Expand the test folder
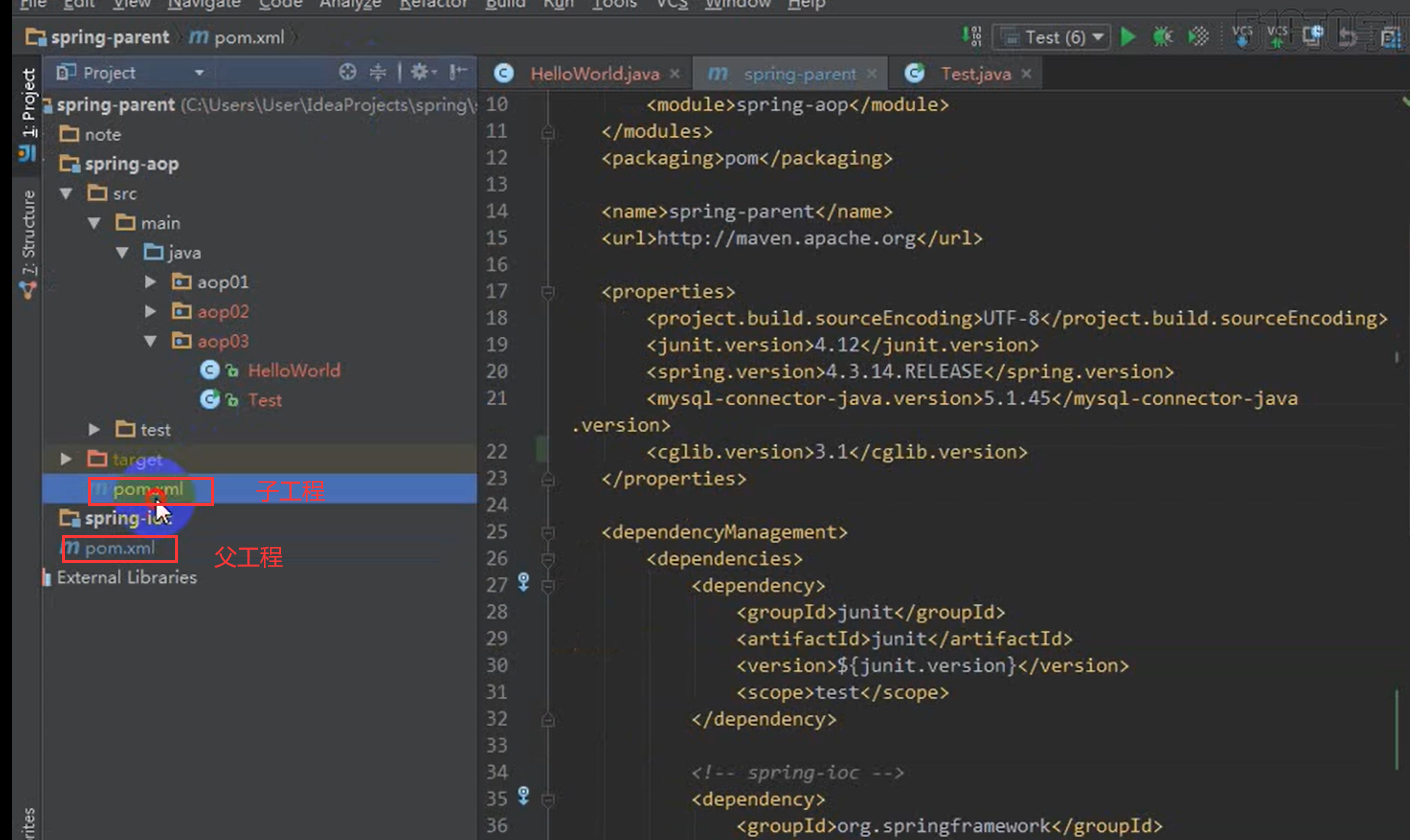1410x840 pixels. click(x=95, y=429)
